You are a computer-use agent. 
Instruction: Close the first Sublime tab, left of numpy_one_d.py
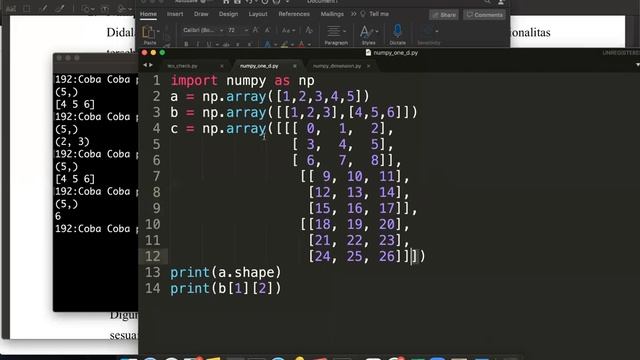[x=222, y=66]
